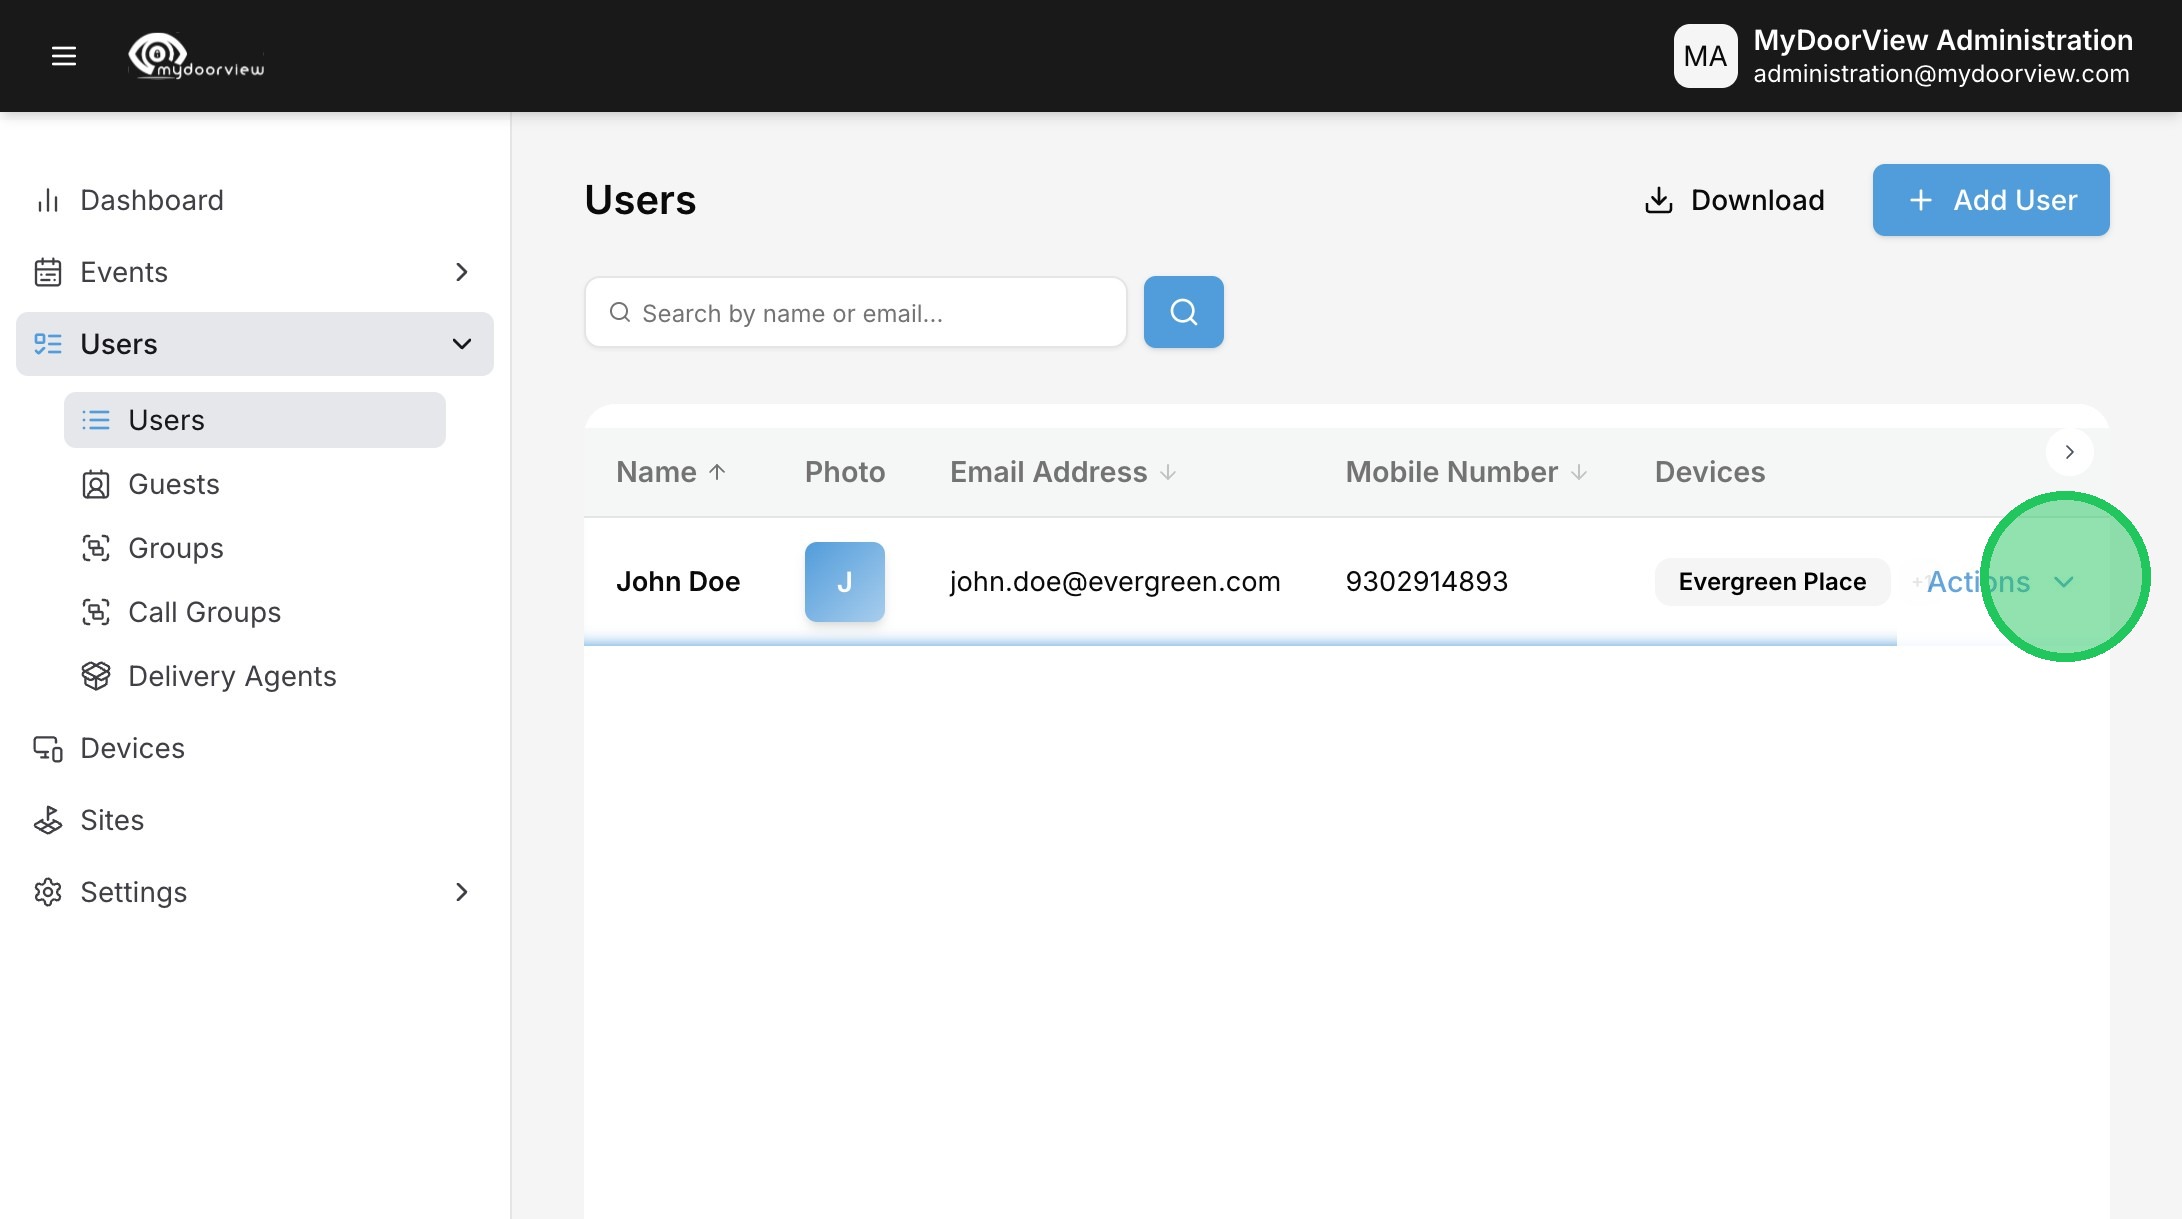
Task: Download the users list
Action: point(1735,200)
